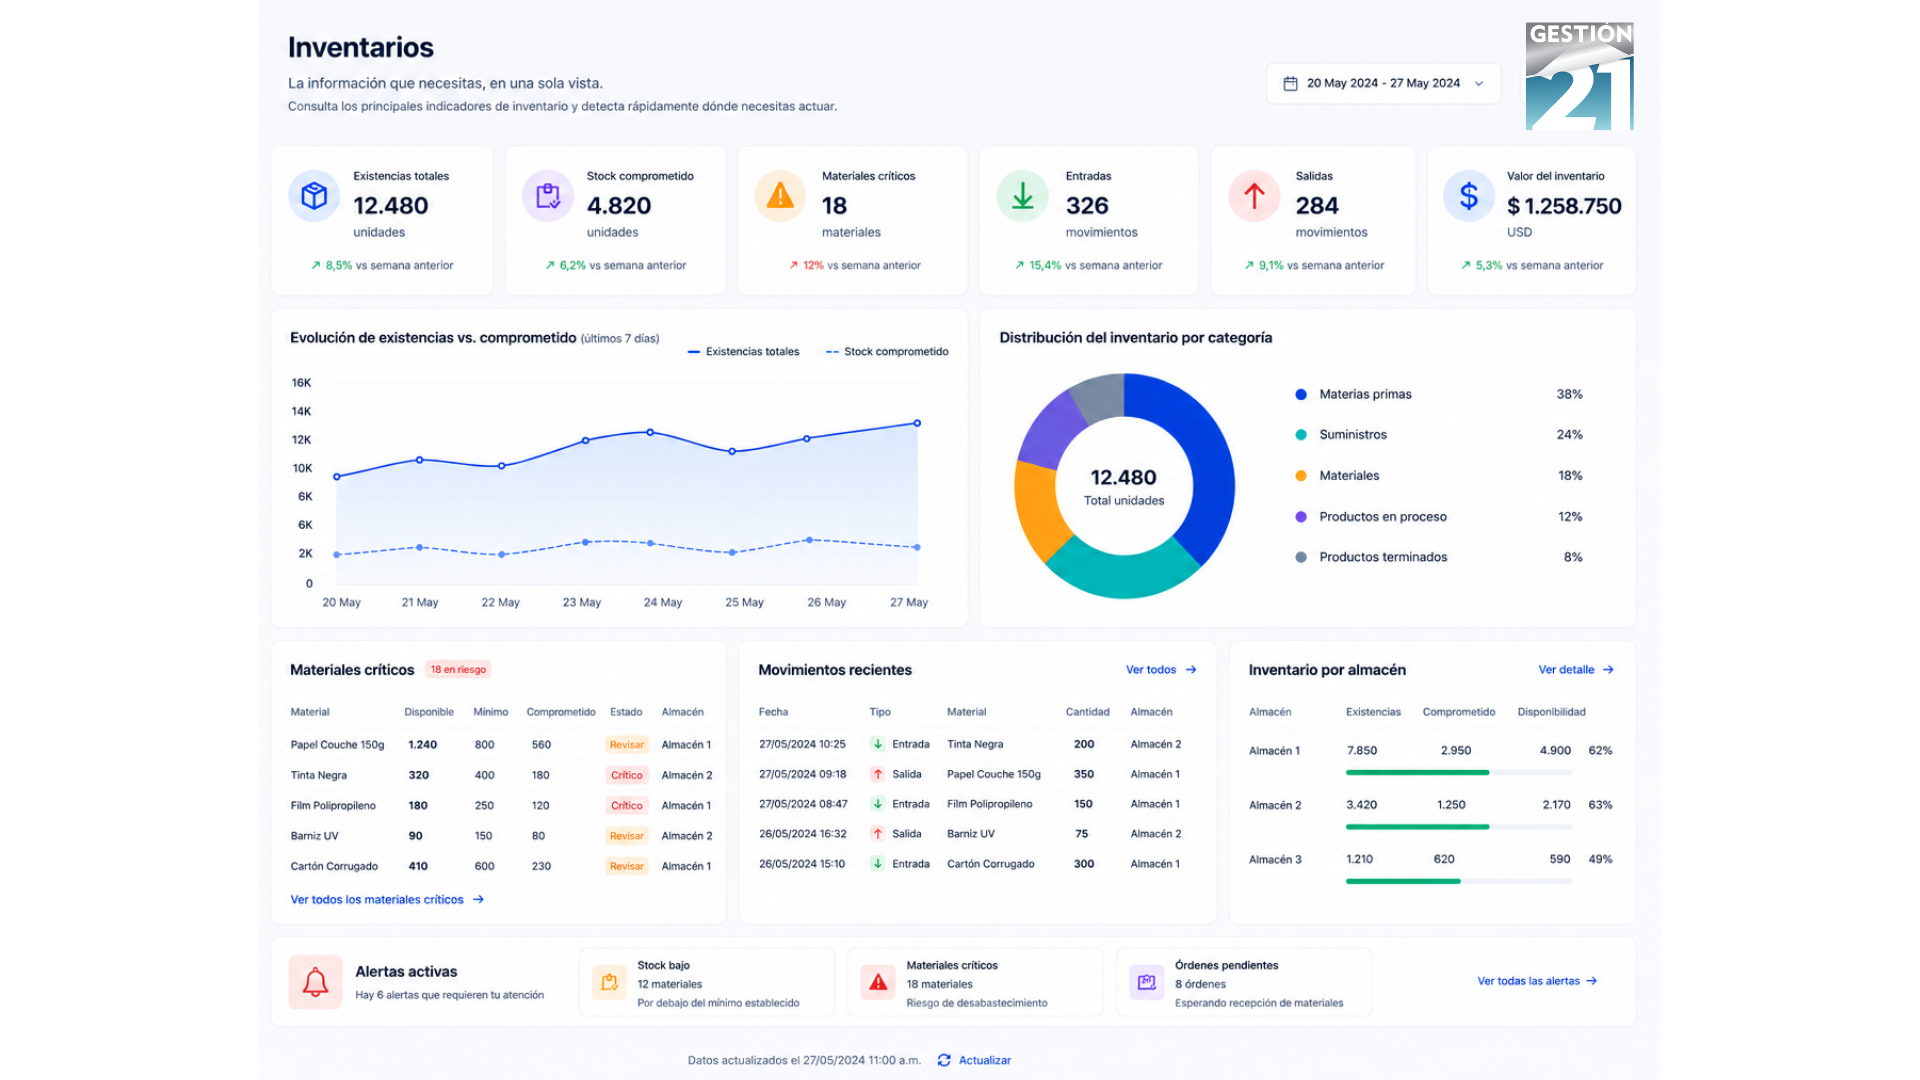Click the salida arrow icon for Papel Couche movement
Viewport: 1920px width, 1080px height.
pos(877,774)
